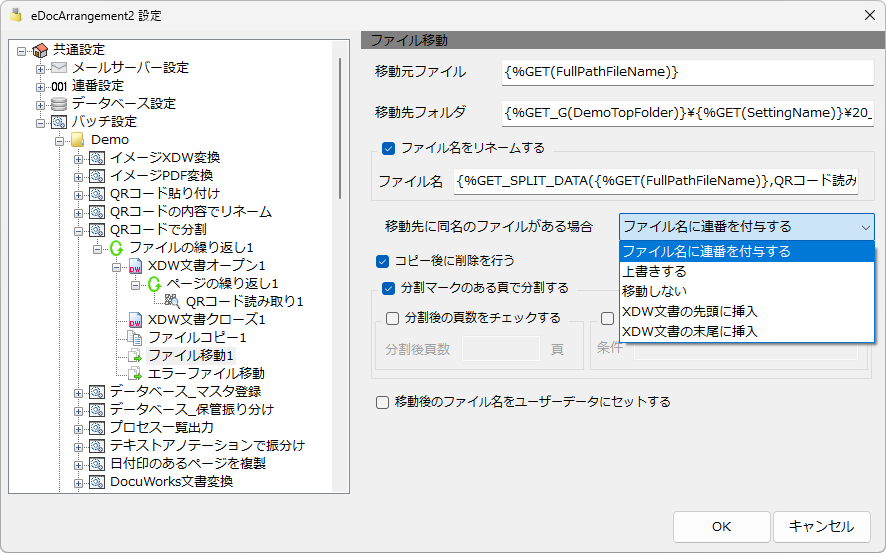
Task: Click the 001 連番設定 icon
Action: 59,86
